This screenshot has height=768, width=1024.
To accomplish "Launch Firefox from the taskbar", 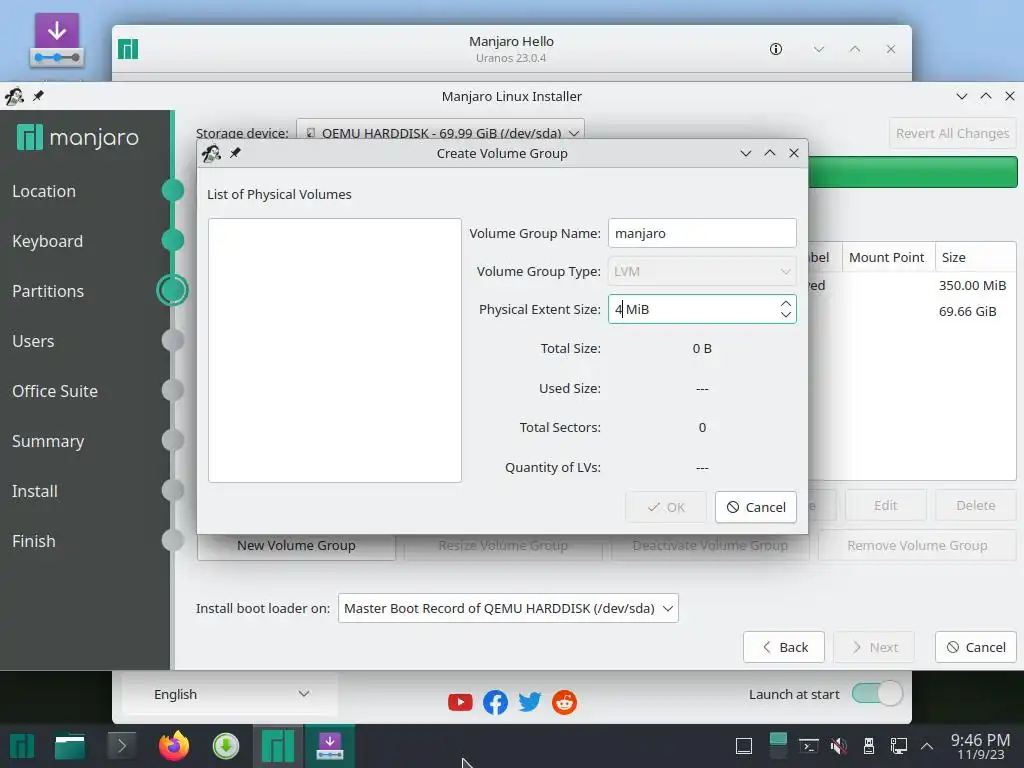I will point(174,746).
